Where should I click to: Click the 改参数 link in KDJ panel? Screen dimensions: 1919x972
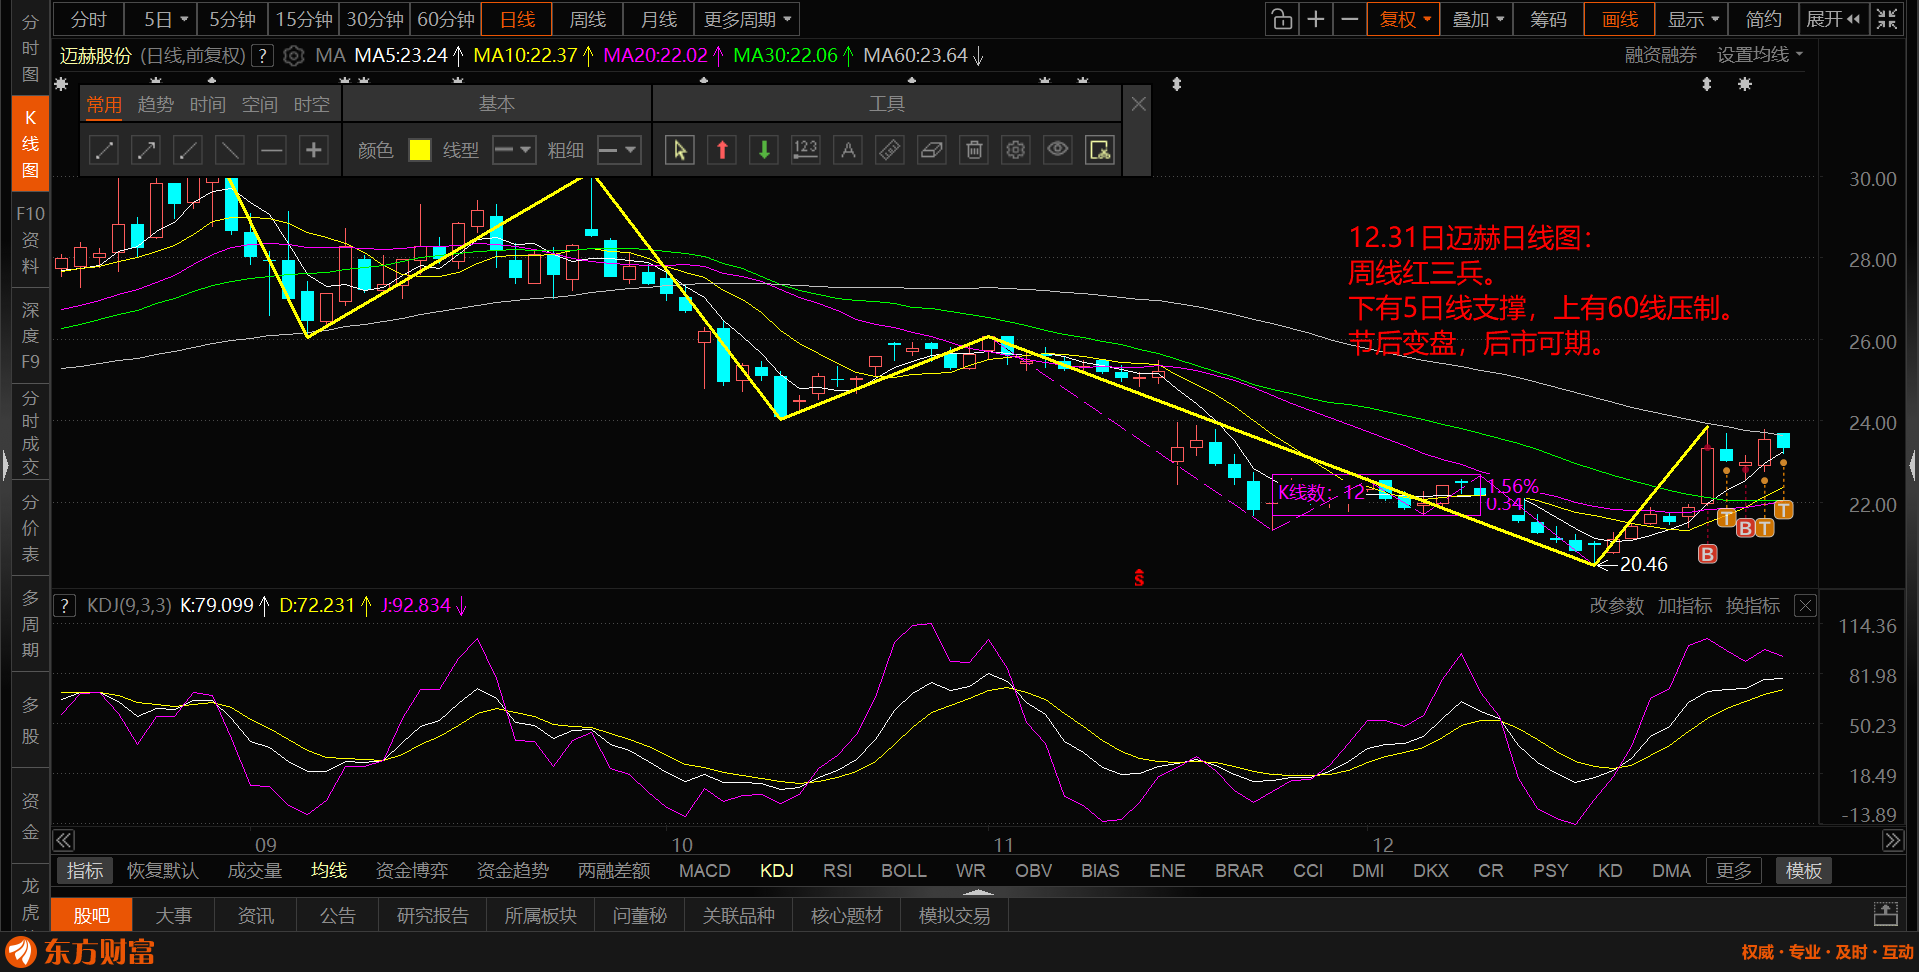pos(1616,606)
